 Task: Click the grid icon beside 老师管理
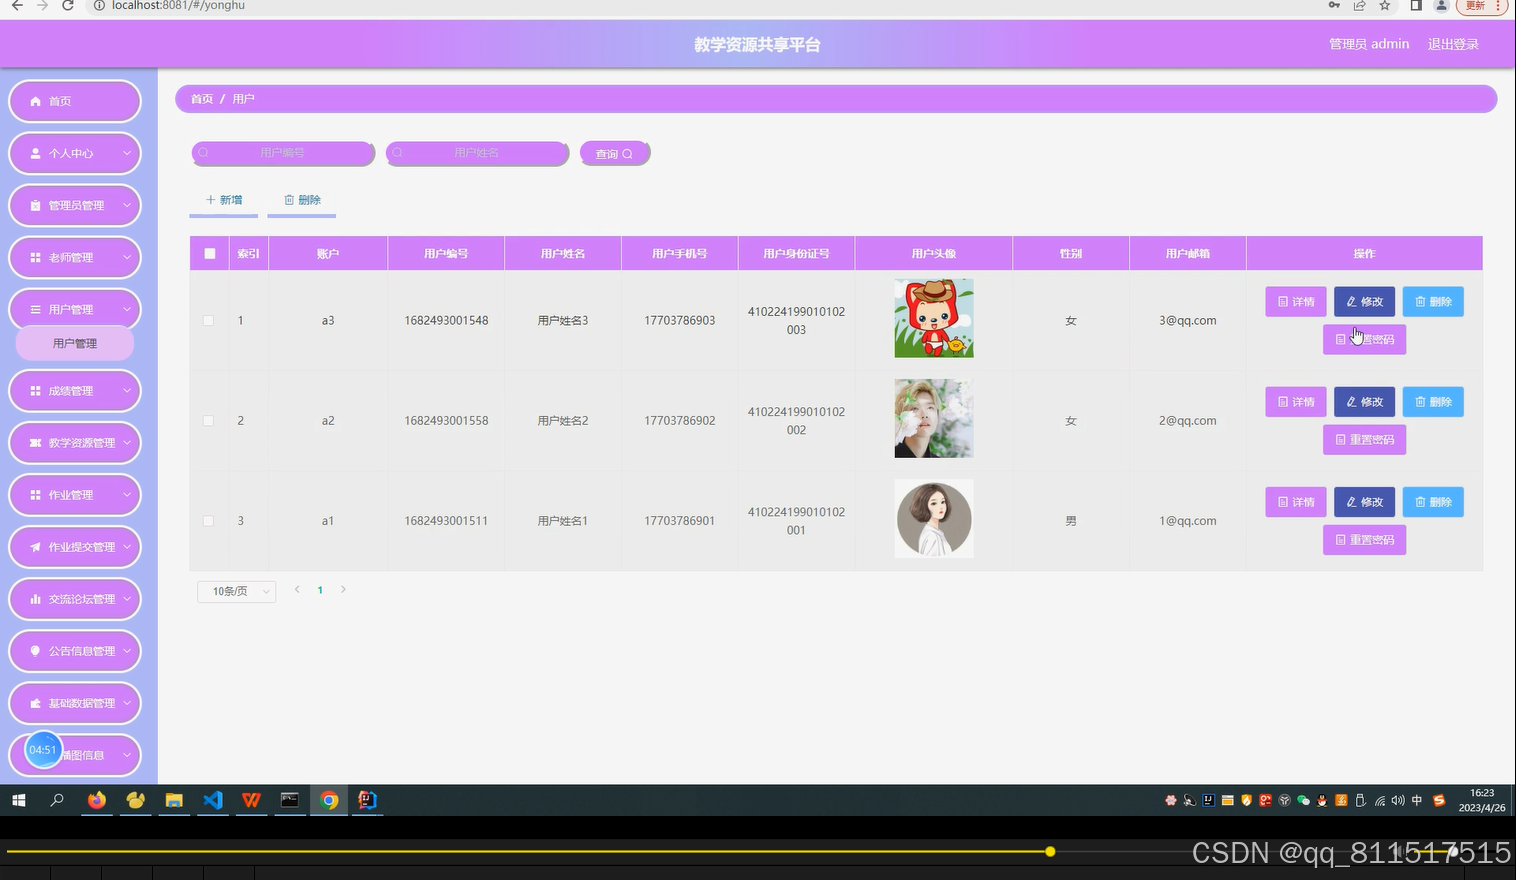pos(36,257)
